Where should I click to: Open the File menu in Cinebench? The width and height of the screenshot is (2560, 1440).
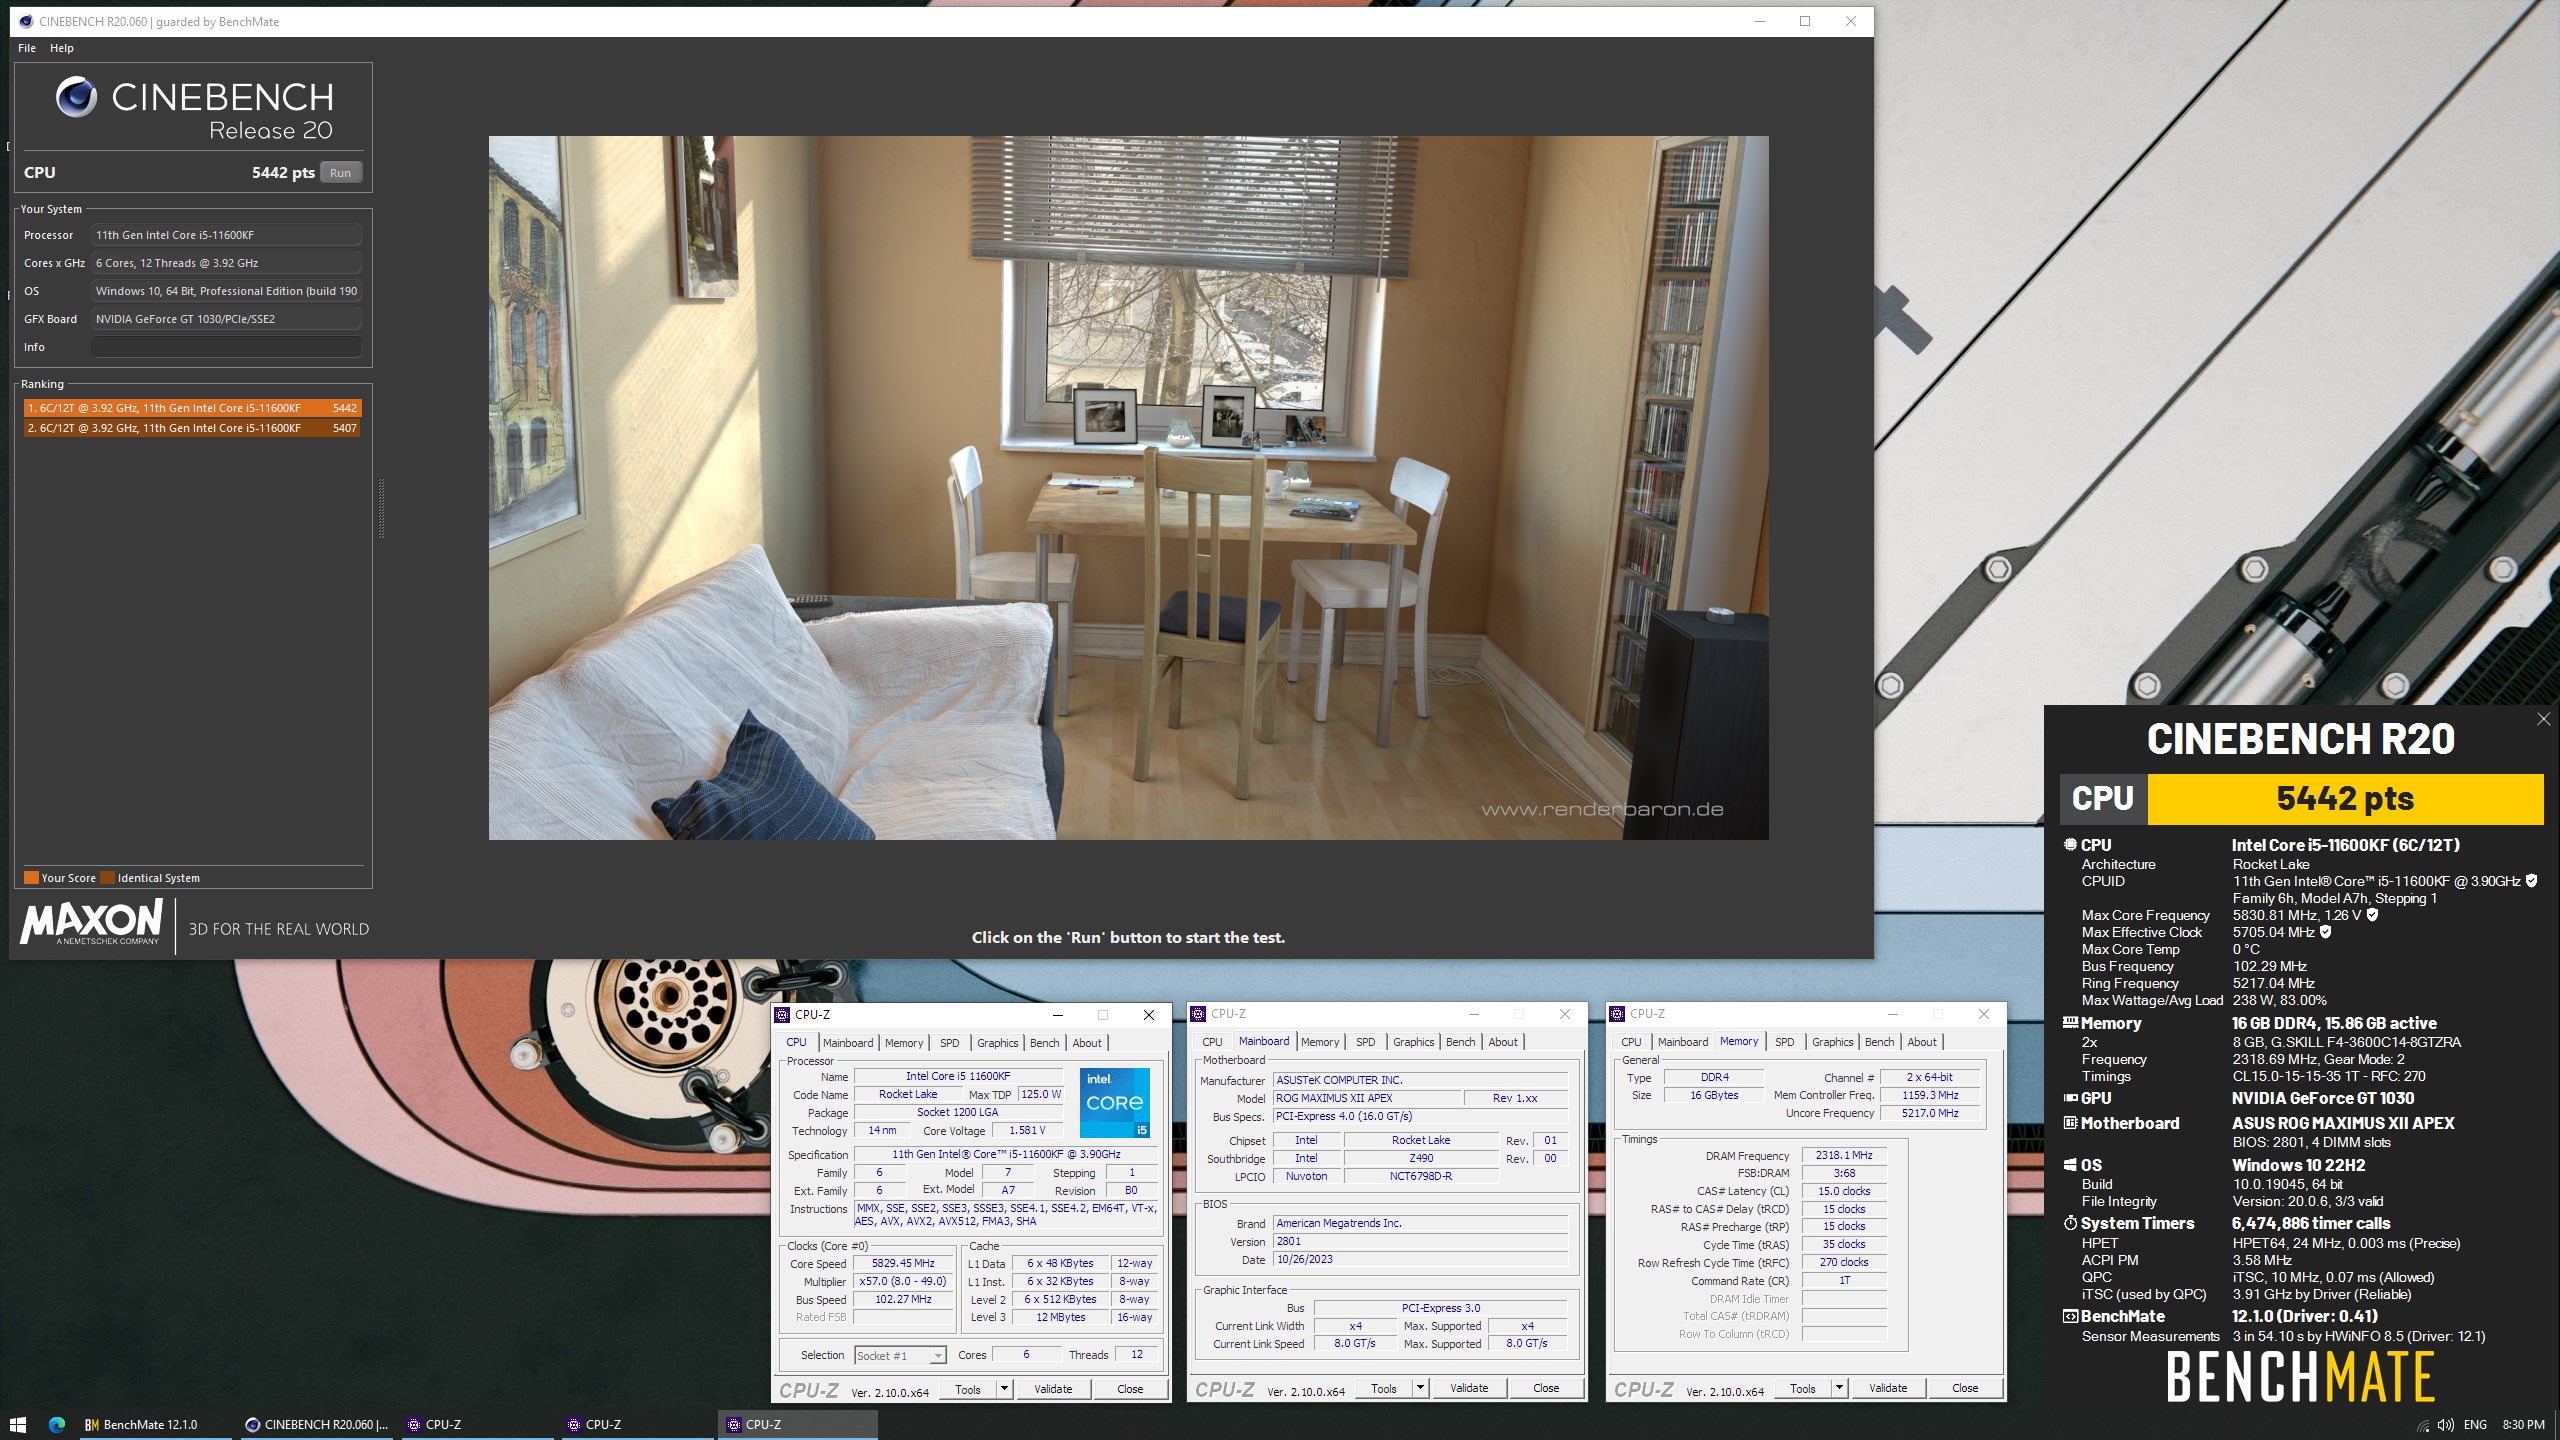coord(27,48)
